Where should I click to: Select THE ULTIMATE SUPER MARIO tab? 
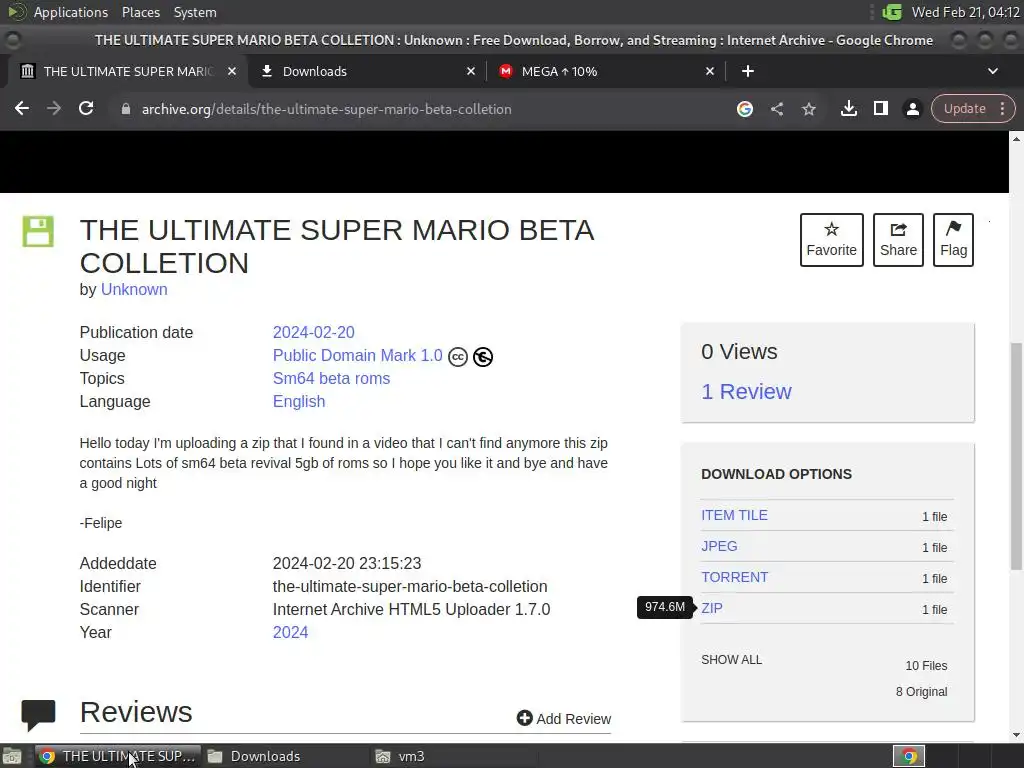(126, 71)
